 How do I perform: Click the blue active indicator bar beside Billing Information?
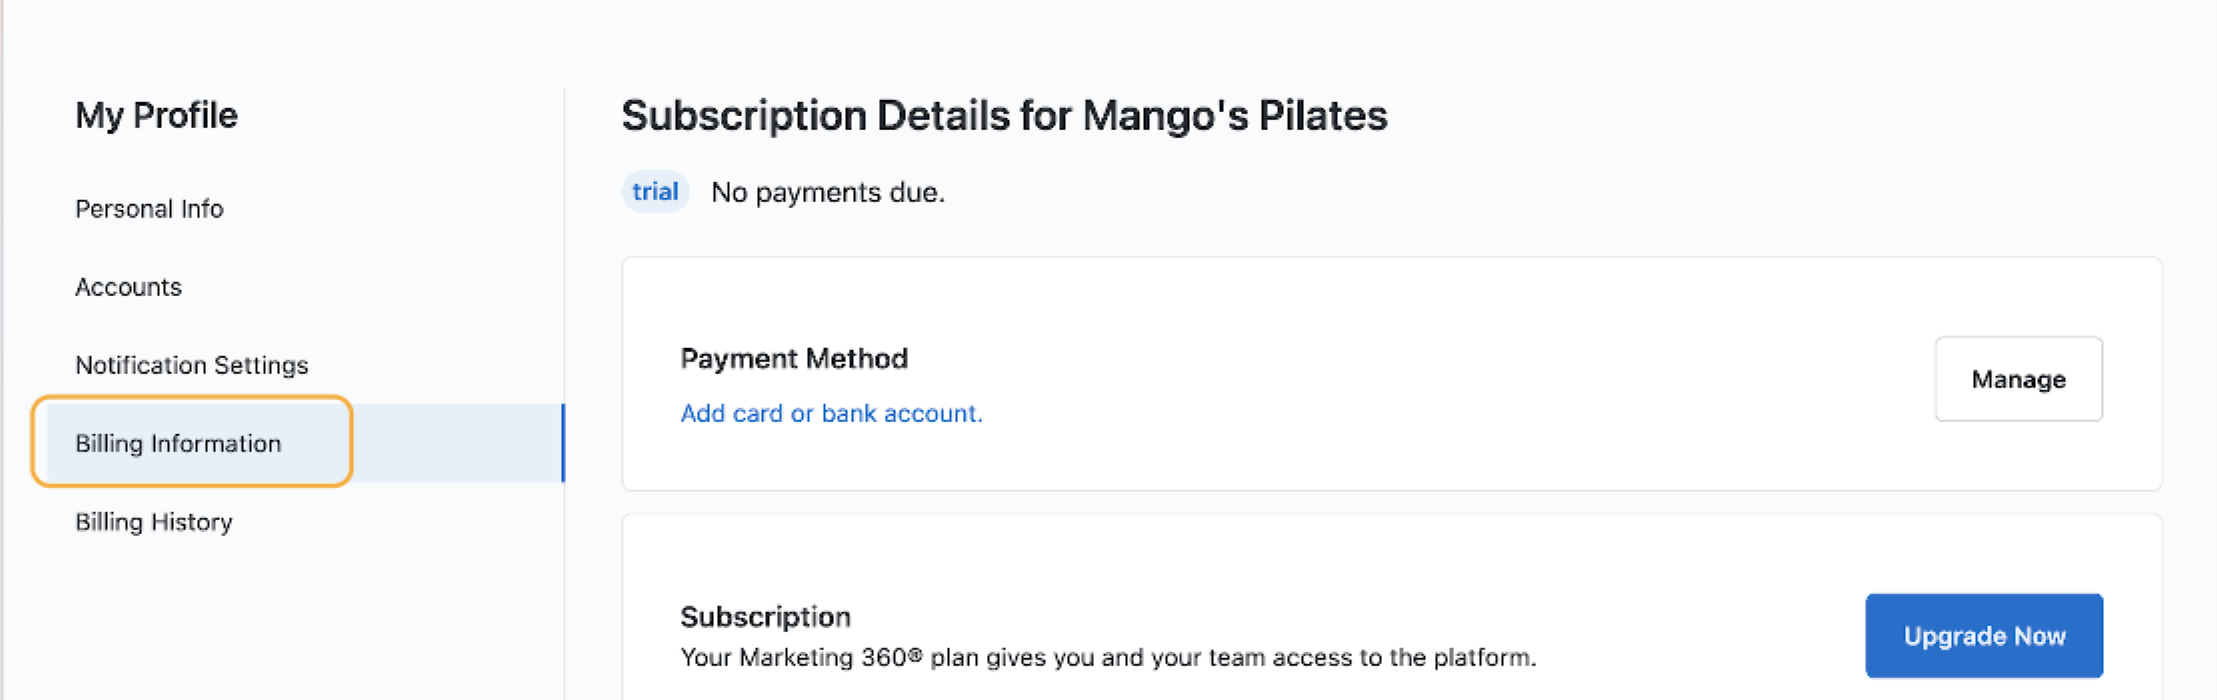[563, 443]
